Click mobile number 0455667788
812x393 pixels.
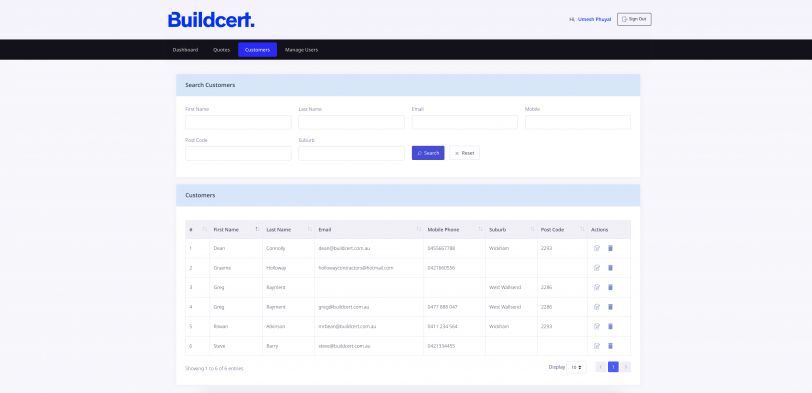(x=441, y=248)
